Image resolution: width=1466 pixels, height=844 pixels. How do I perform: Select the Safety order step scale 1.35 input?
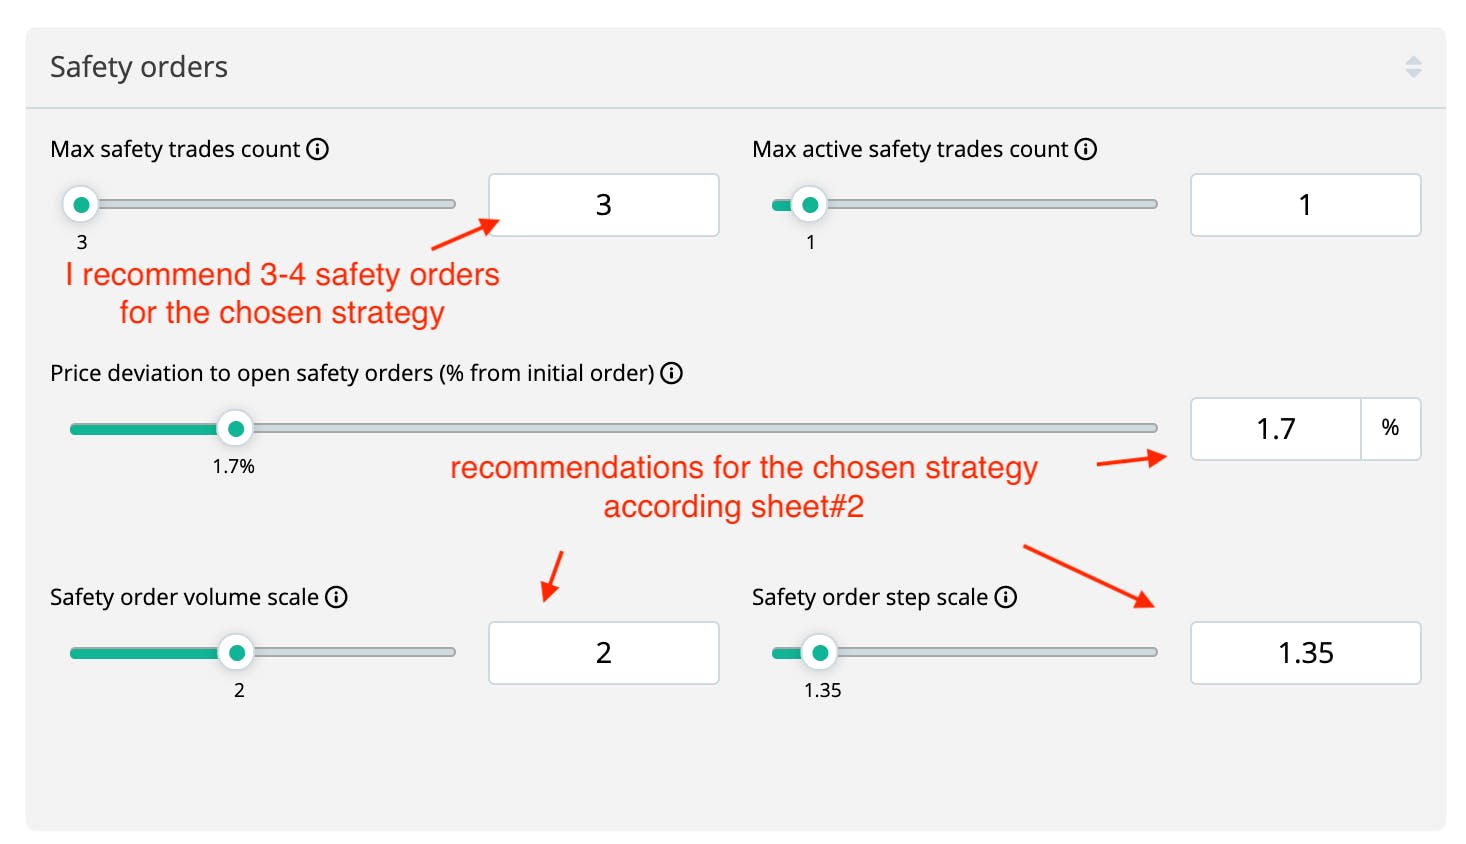coord(1305,653)
